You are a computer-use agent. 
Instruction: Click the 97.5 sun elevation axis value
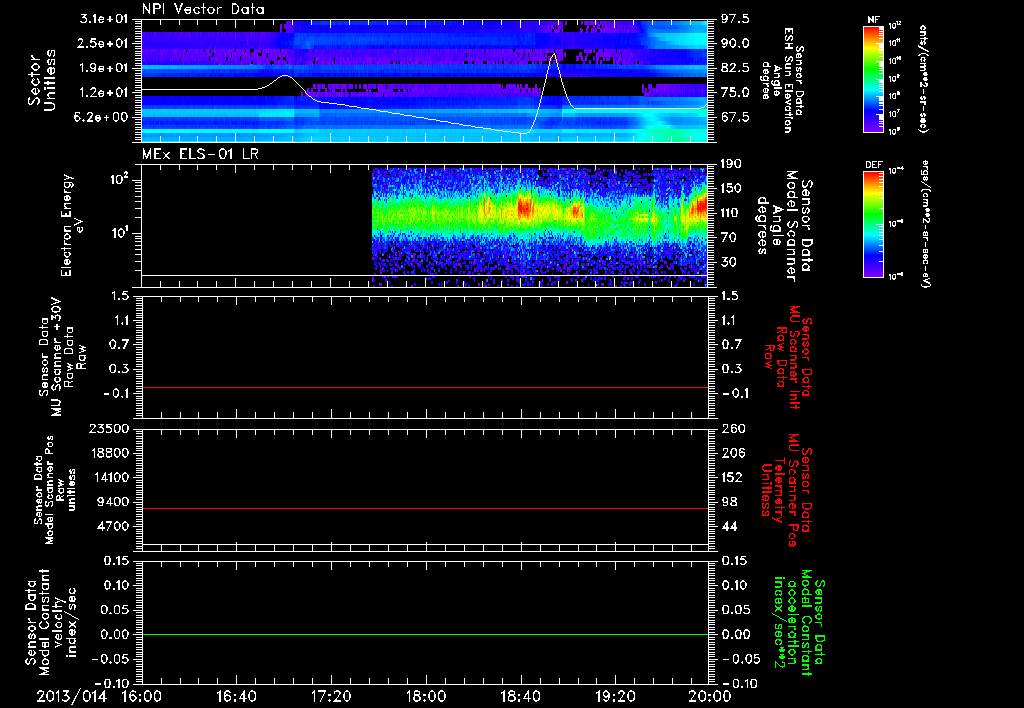(736, 19)
